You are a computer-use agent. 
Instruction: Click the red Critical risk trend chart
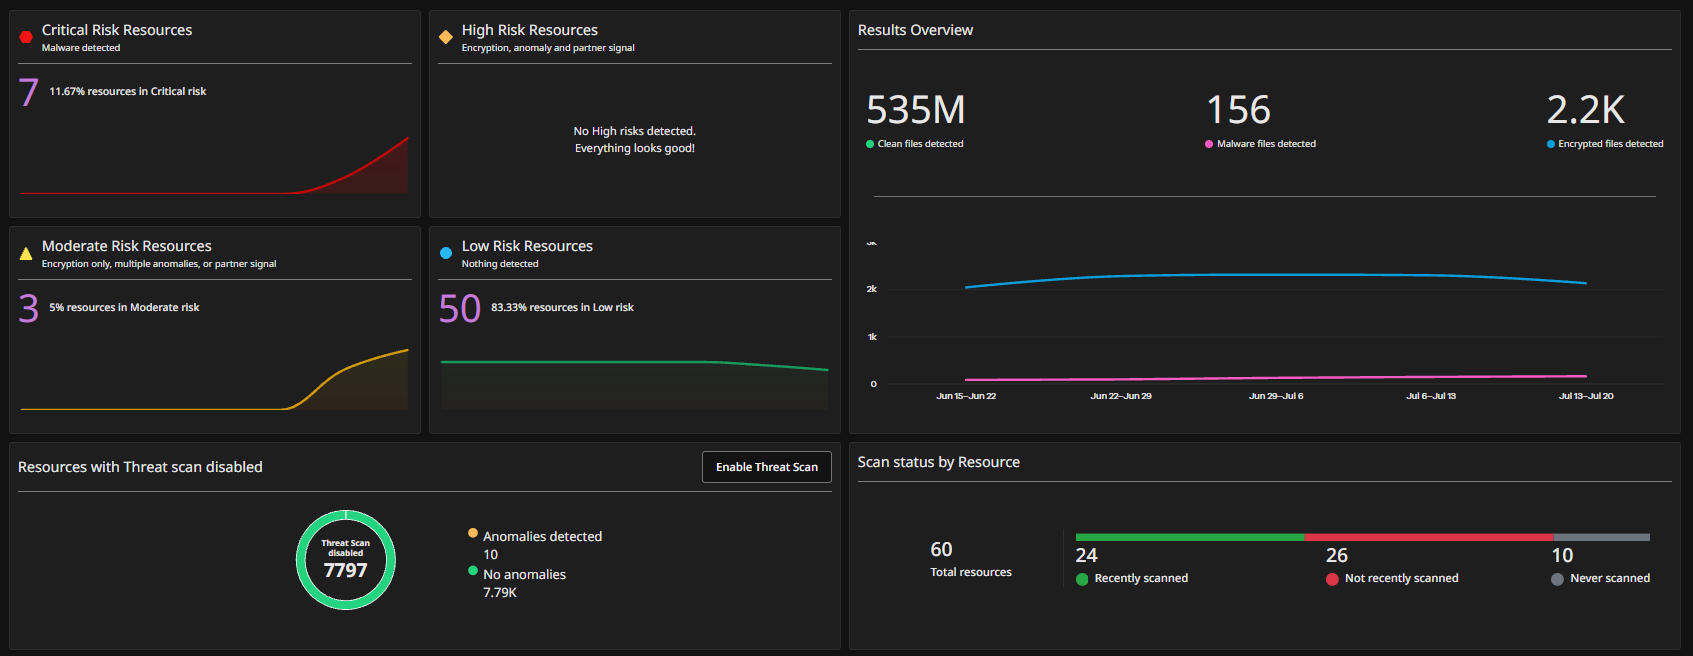click(x=214, y=165)
